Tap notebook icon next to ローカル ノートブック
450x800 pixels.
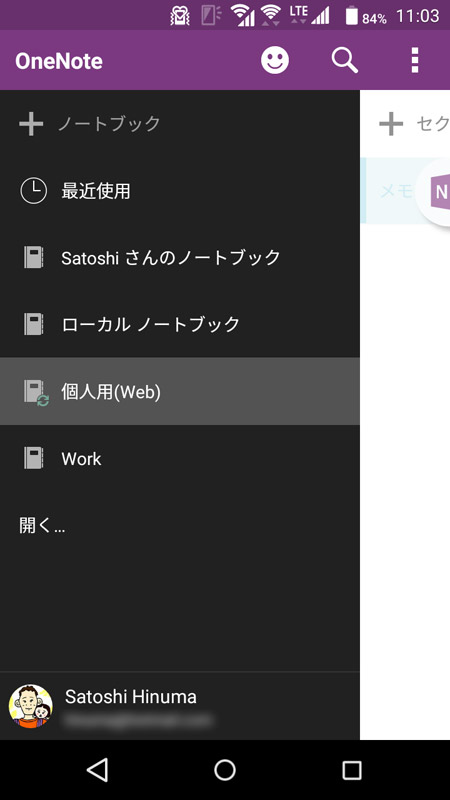(x=34, y=324)
